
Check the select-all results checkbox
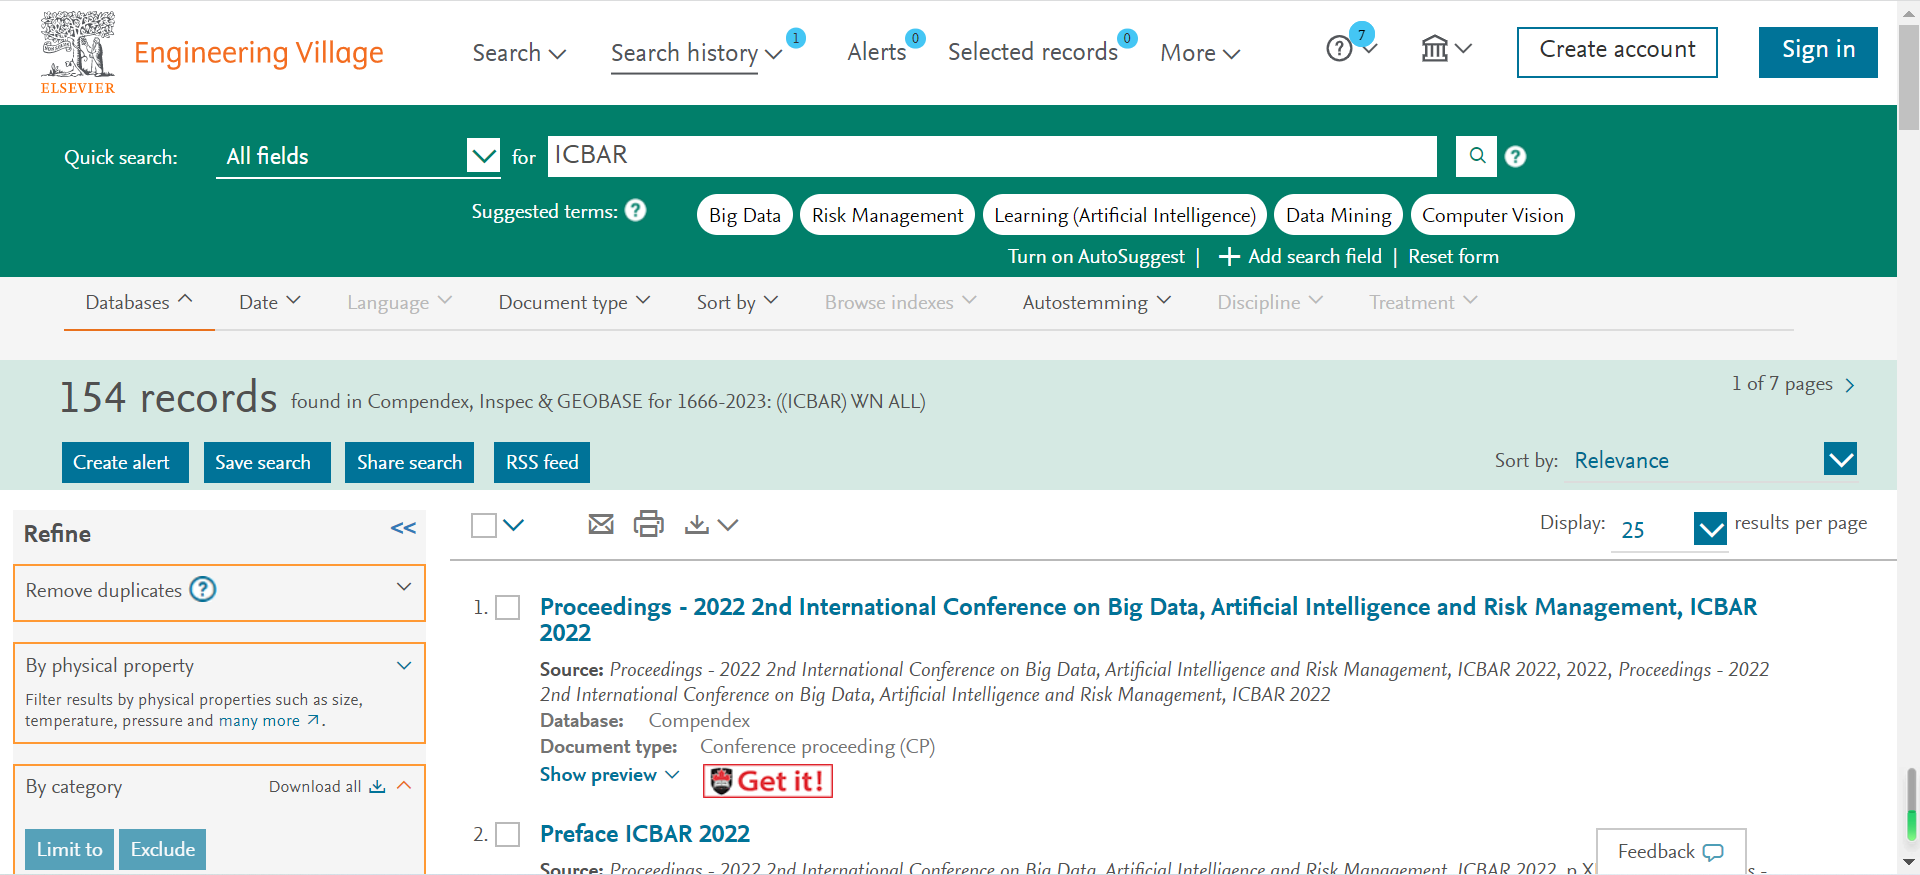coord(484,525)
